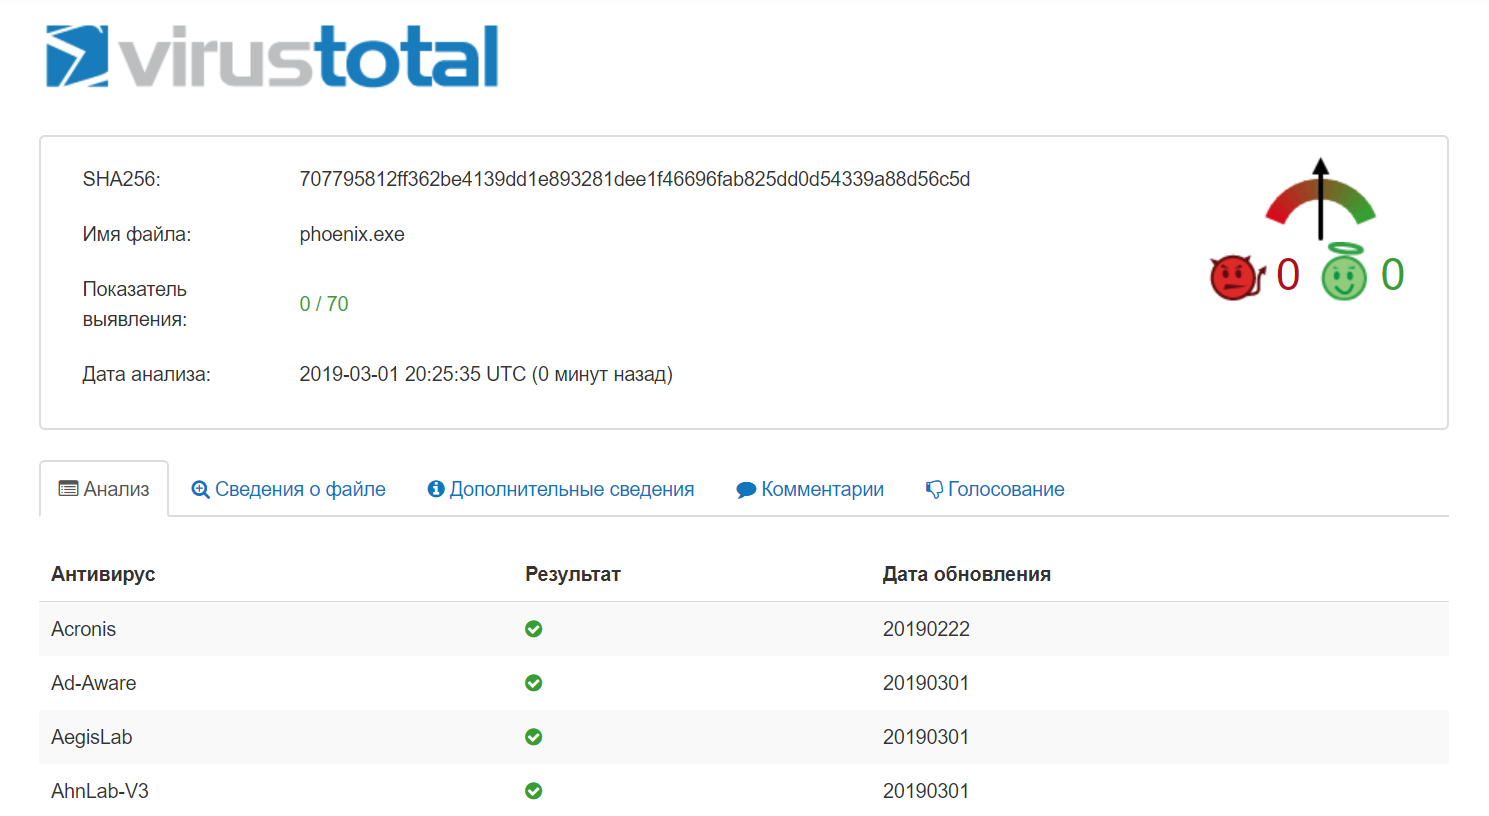
Task: Select the Acronis antivirus name
Action: 84,629
